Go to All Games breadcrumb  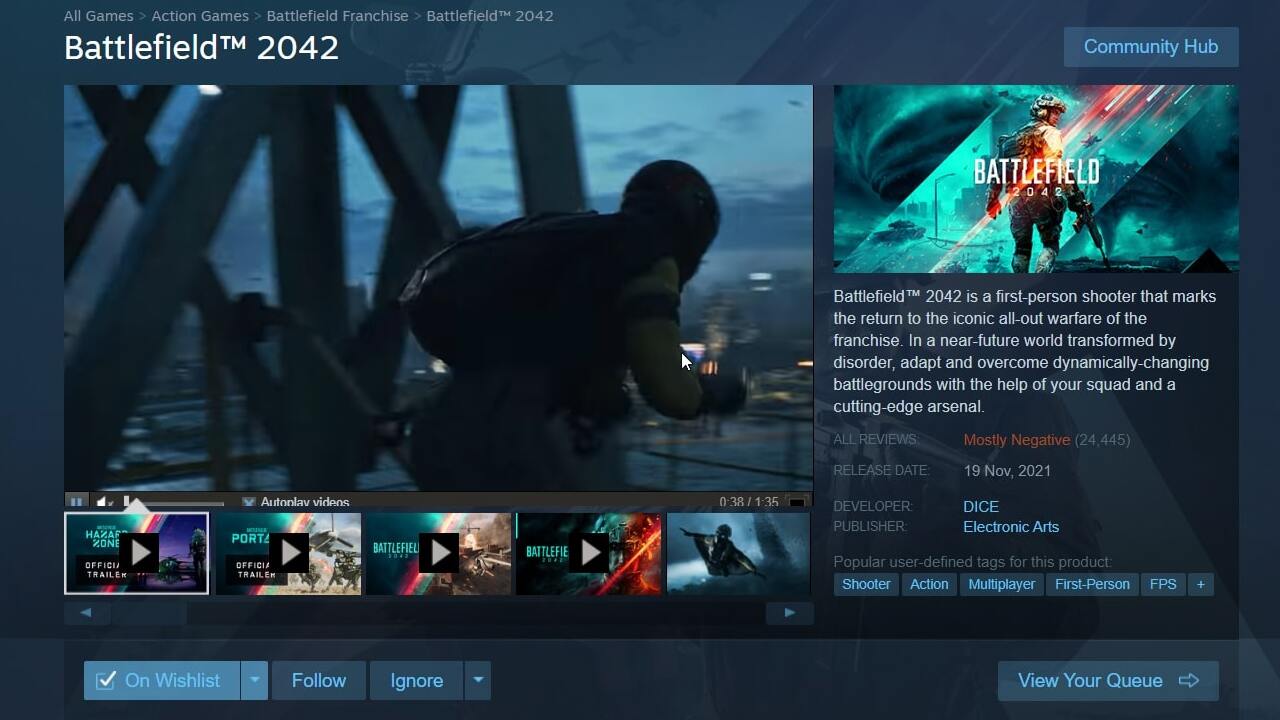99,16
